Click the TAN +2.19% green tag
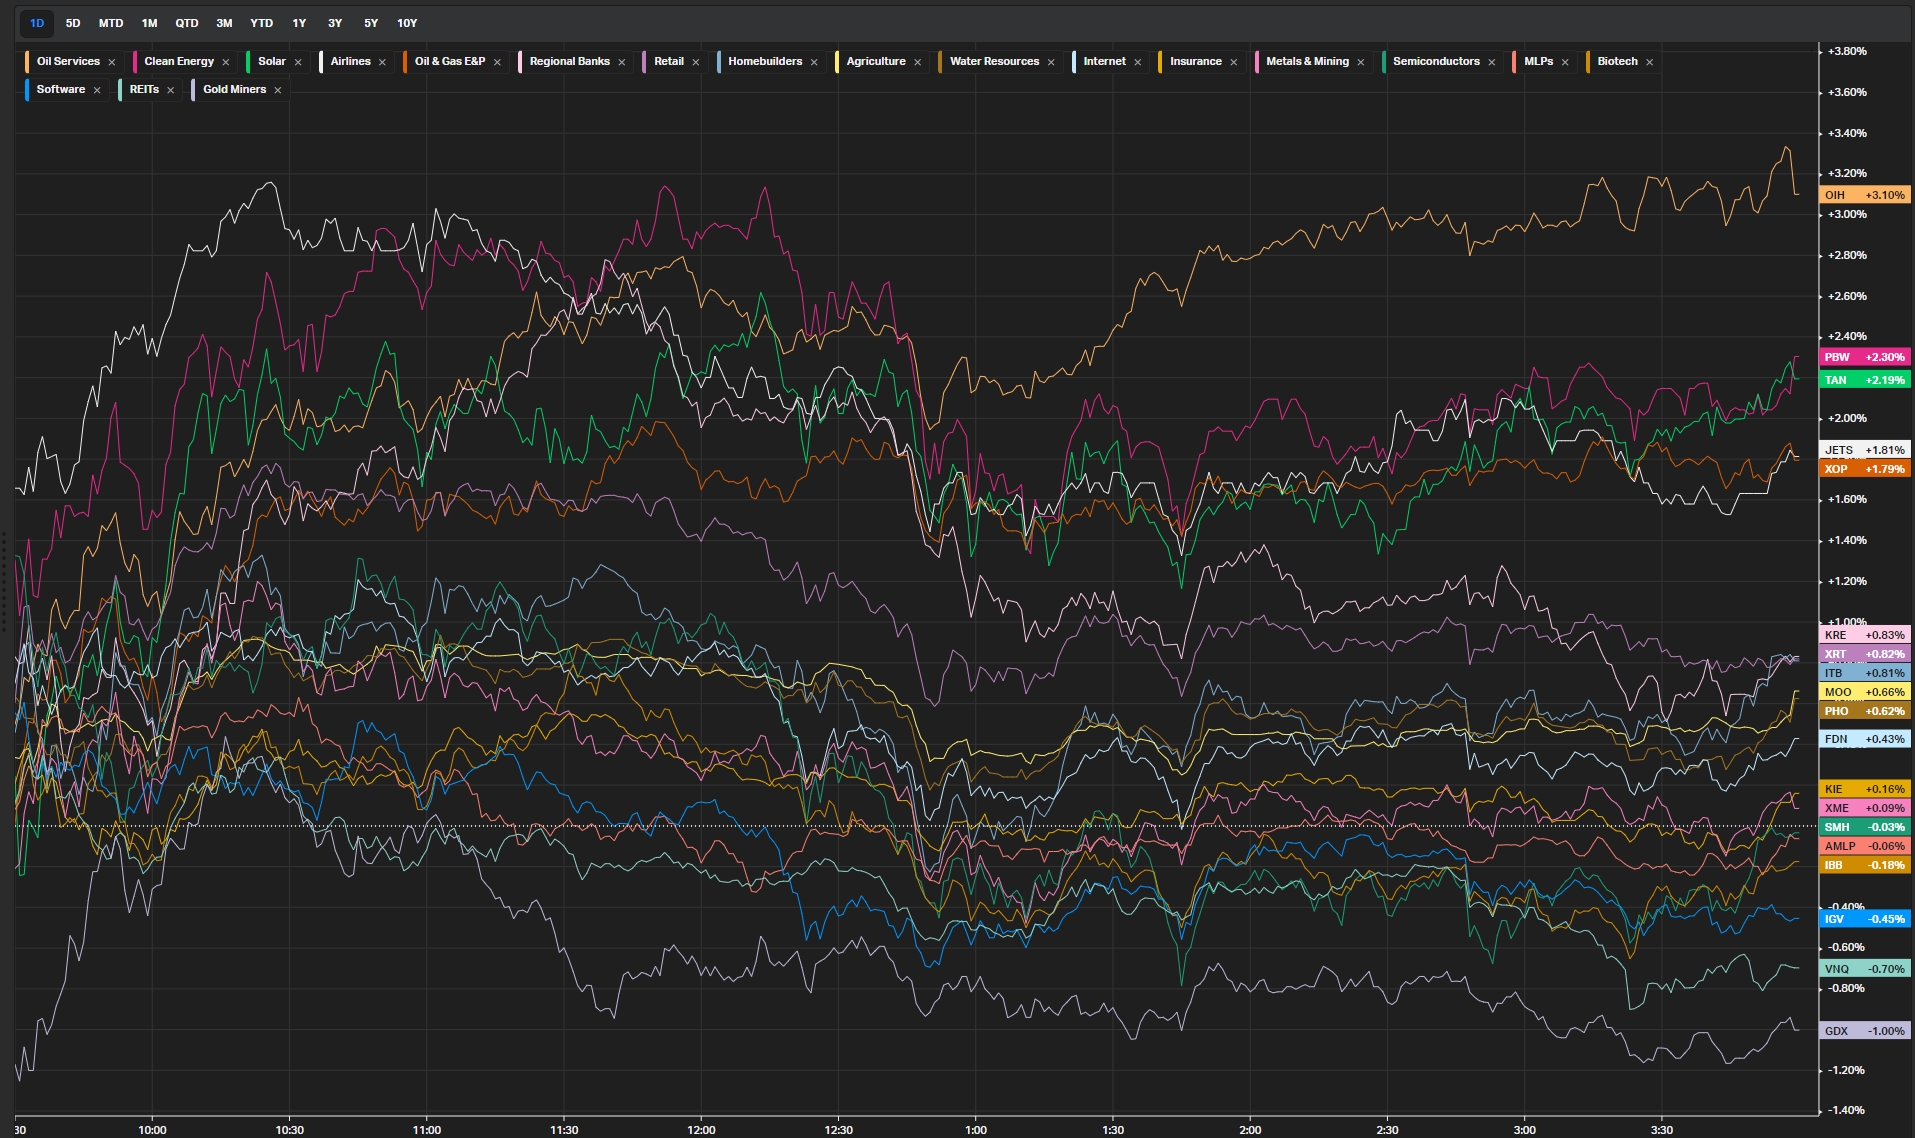1915x1138 pixels. pyautogui.click(x=1864, y=380)
